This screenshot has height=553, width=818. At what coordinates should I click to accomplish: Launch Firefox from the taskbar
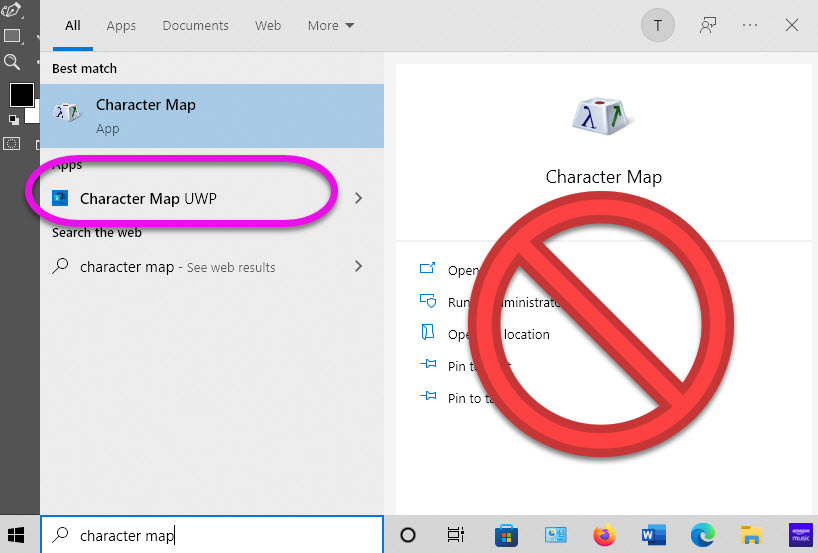click(x=604, y=535)
